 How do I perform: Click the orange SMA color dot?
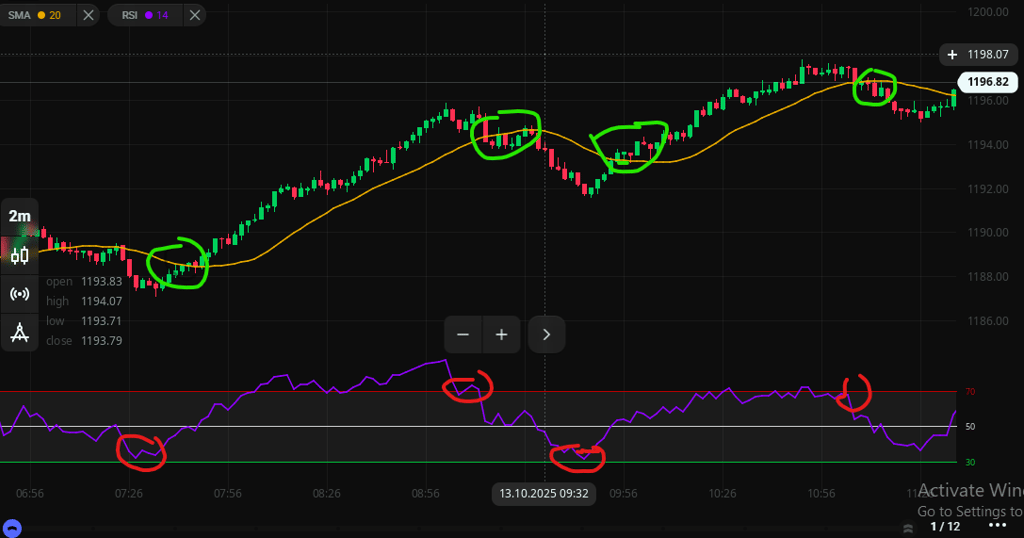point(41,15)
